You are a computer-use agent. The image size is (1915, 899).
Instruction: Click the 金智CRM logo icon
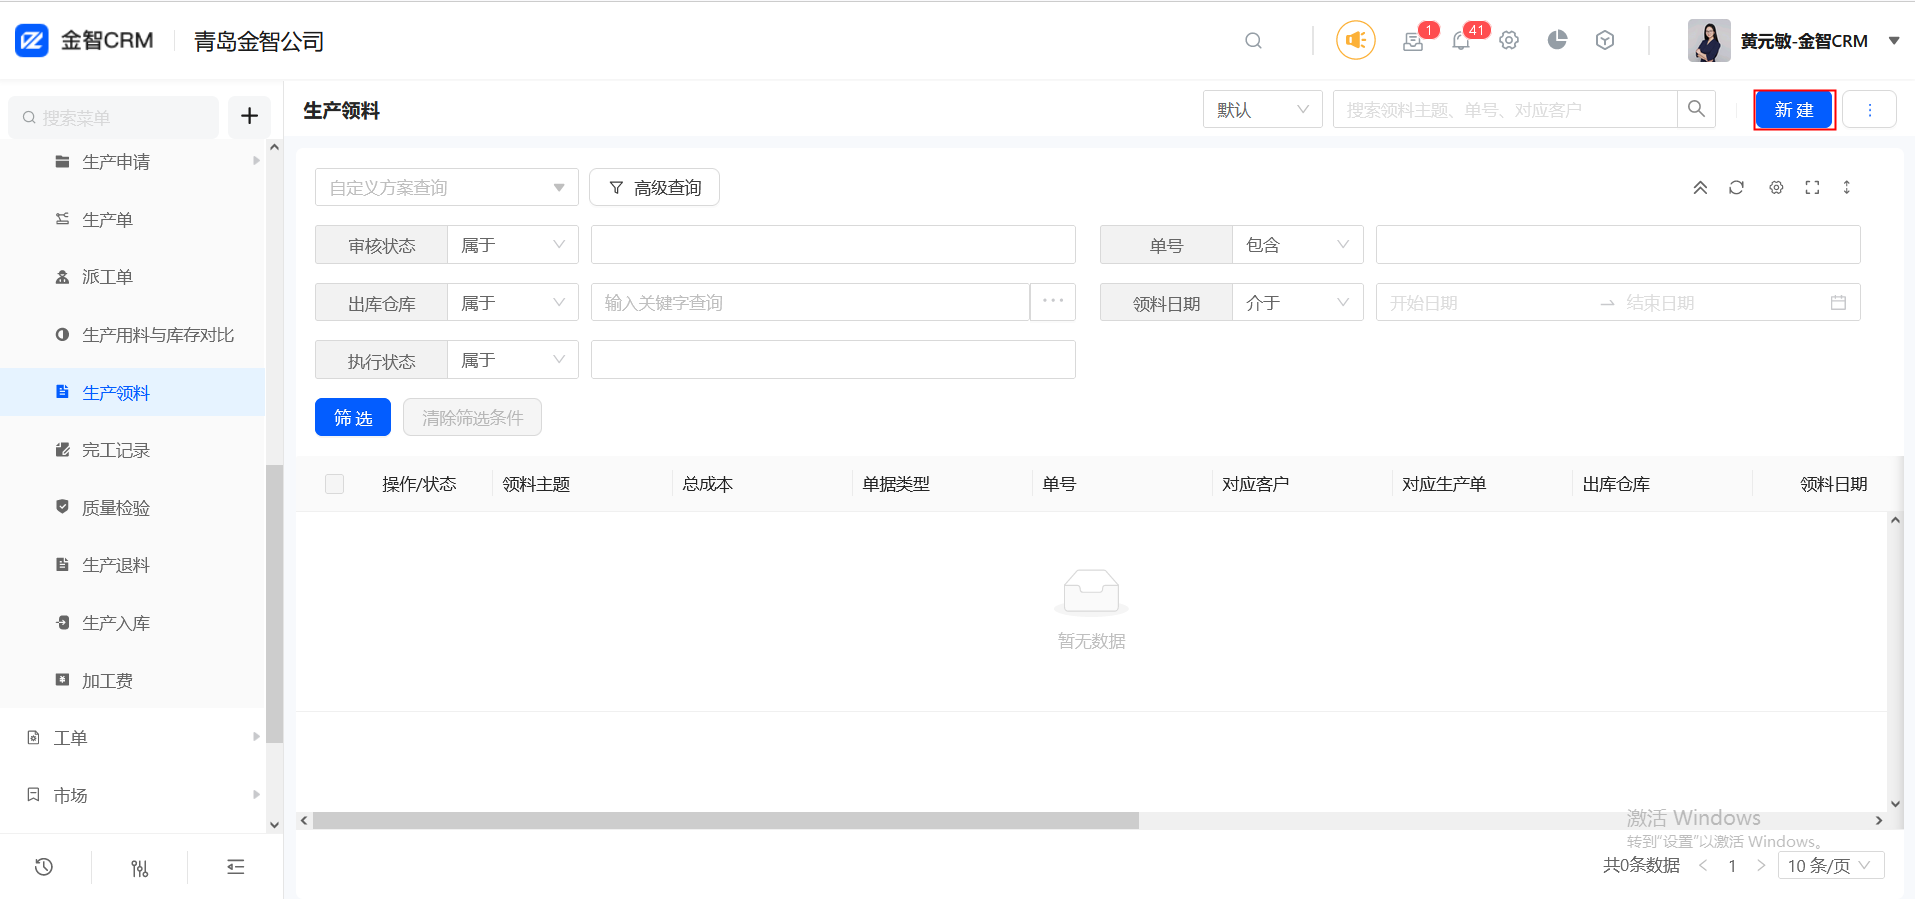click(x=32, y=40)
